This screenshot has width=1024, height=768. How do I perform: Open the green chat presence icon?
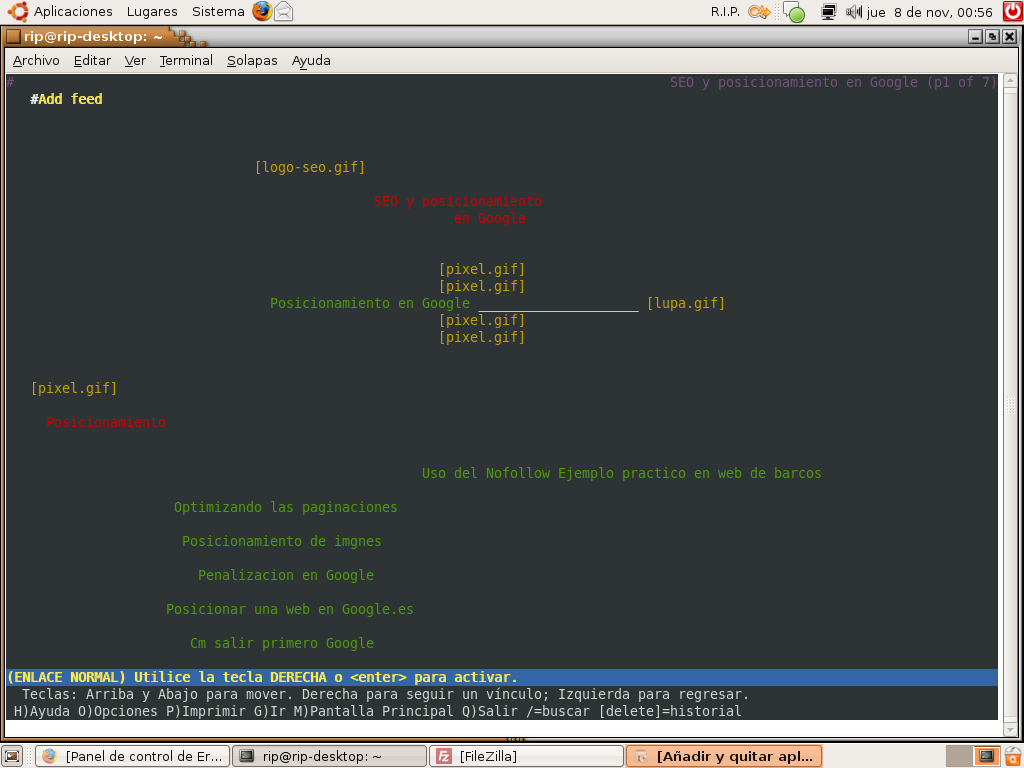[x=793, y=12]
